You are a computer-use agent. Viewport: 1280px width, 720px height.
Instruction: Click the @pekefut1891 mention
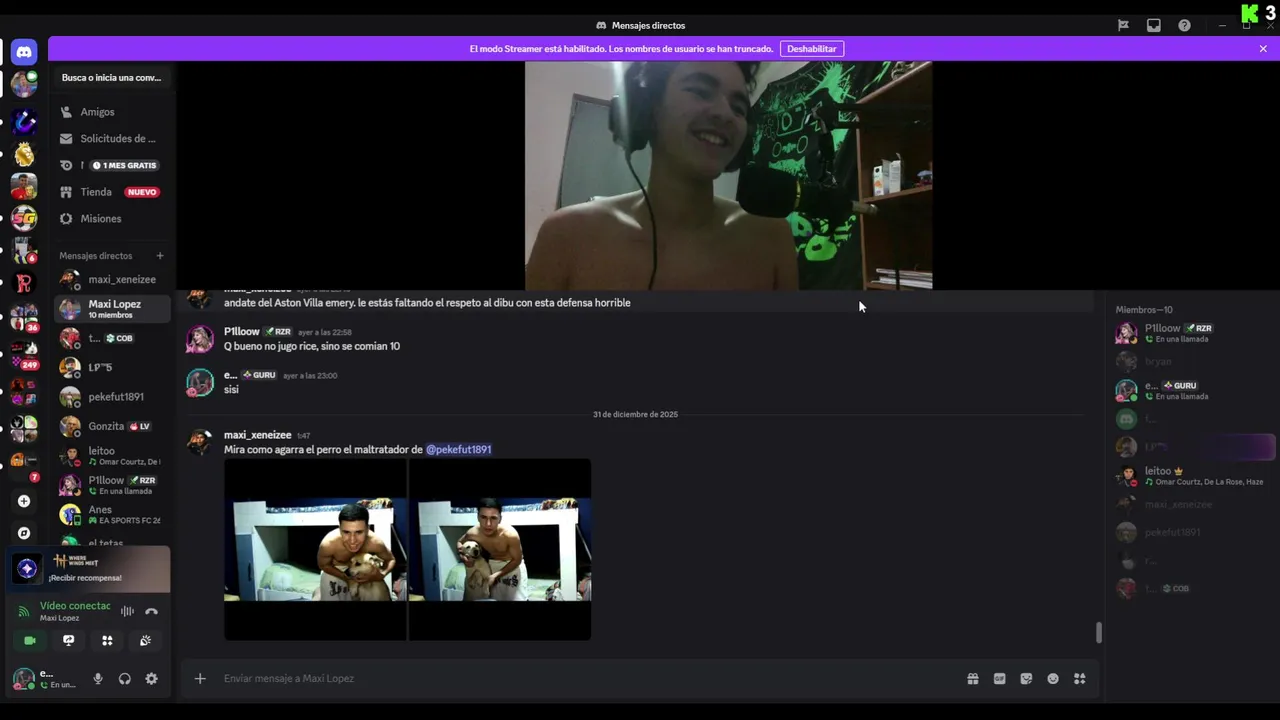(x=458, y=449)
